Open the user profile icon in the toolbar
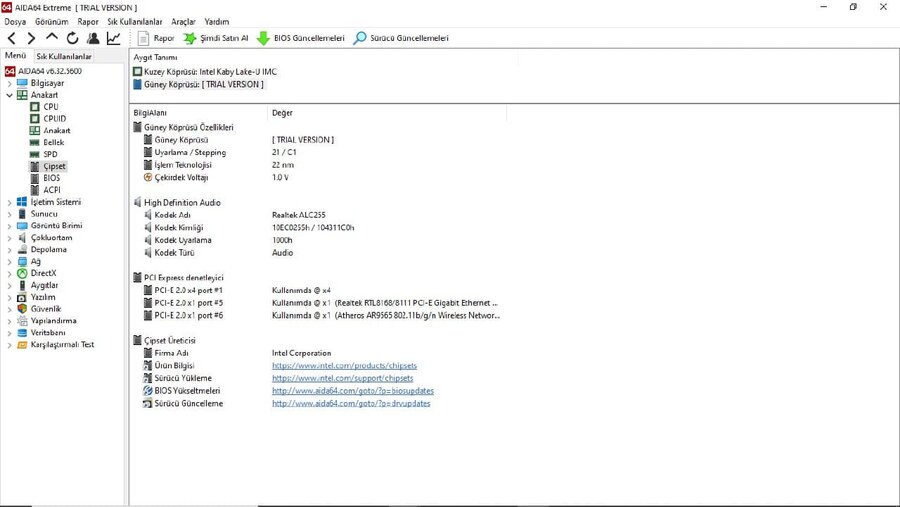The width and height of the screenshot is (900, 507). point(93,38)
